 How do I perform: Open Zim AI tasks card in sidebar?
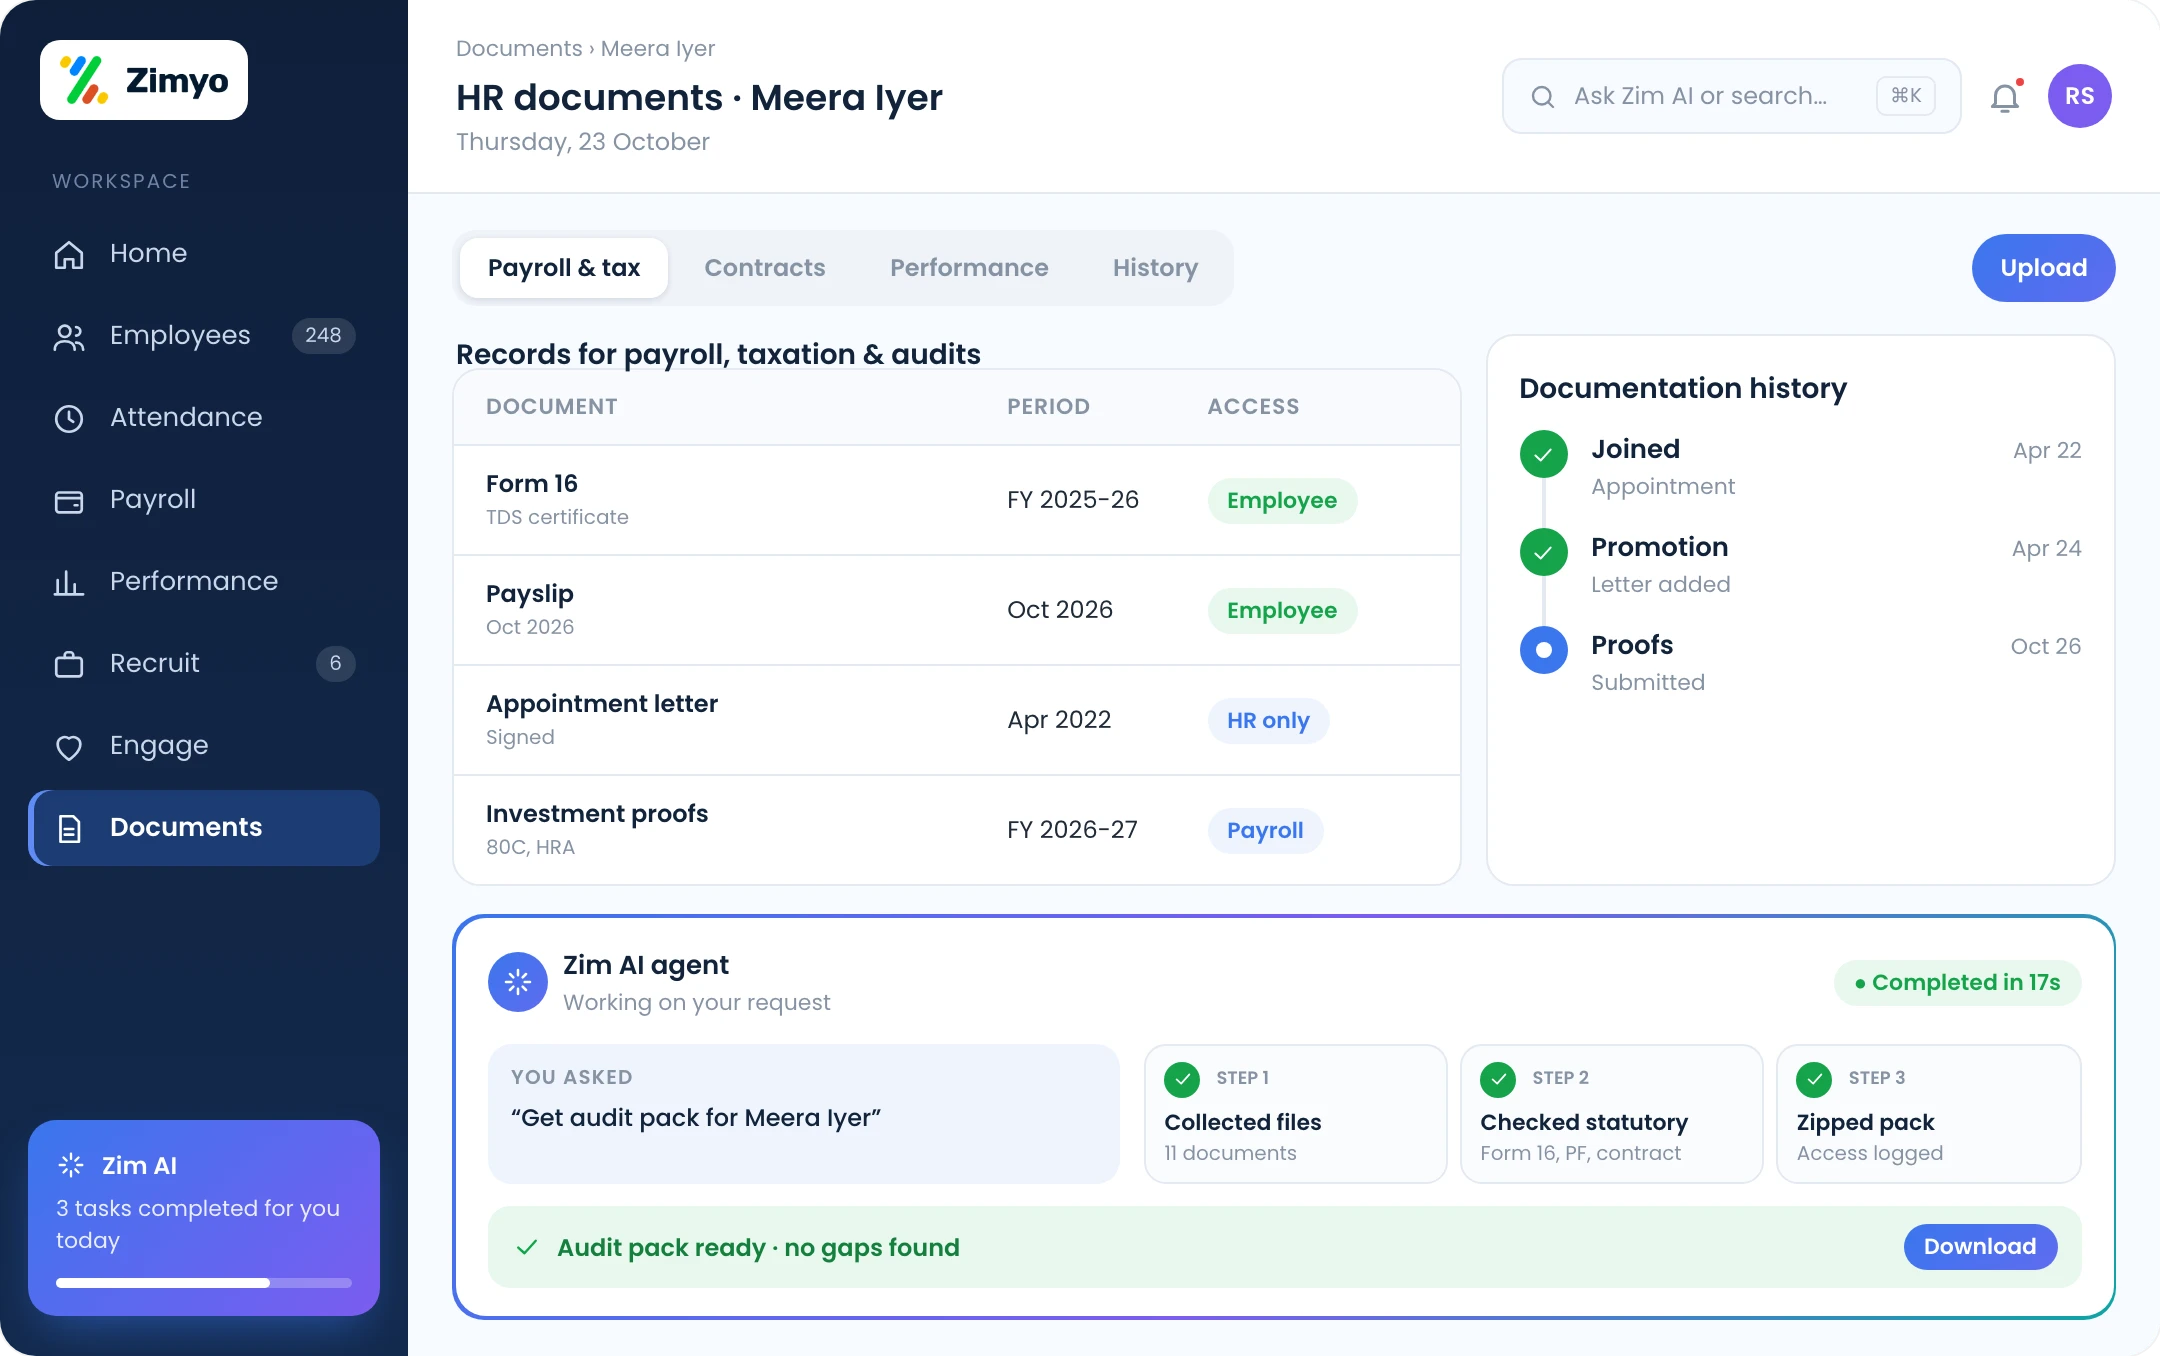[x=204, y=1218]
